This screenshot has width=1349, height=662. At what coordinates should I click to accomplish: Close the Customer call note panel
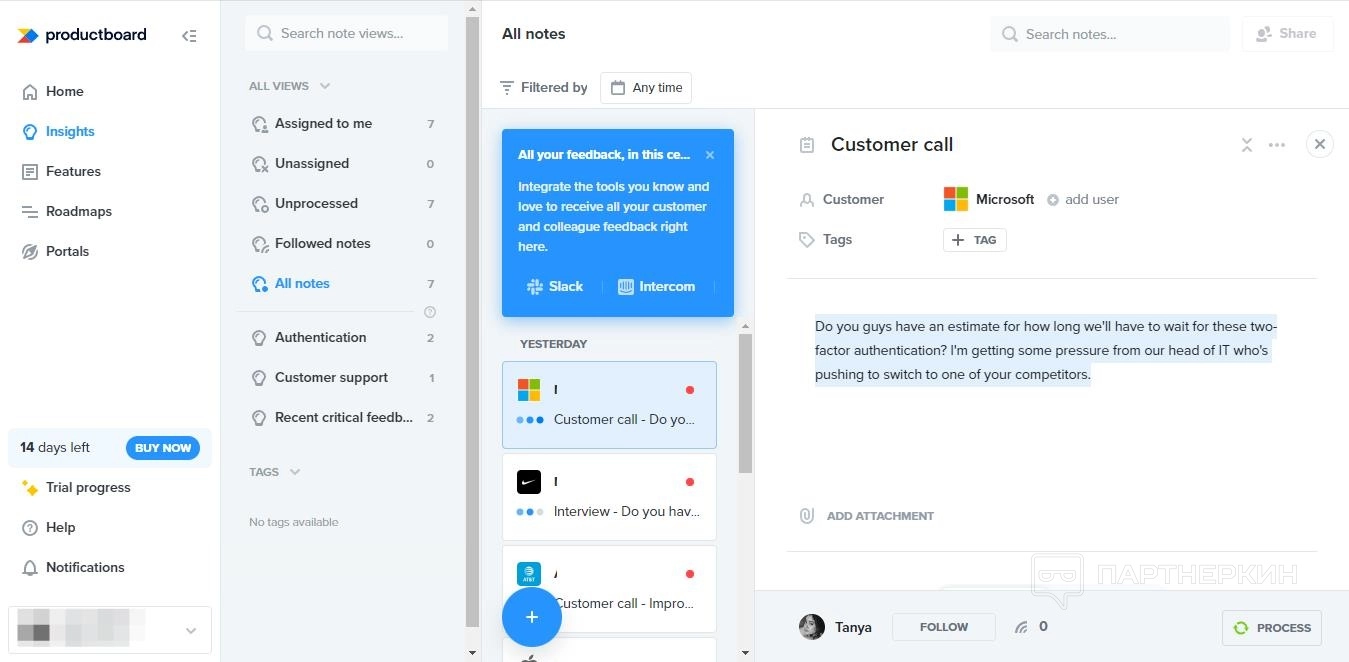click(x=1320, y=144)
